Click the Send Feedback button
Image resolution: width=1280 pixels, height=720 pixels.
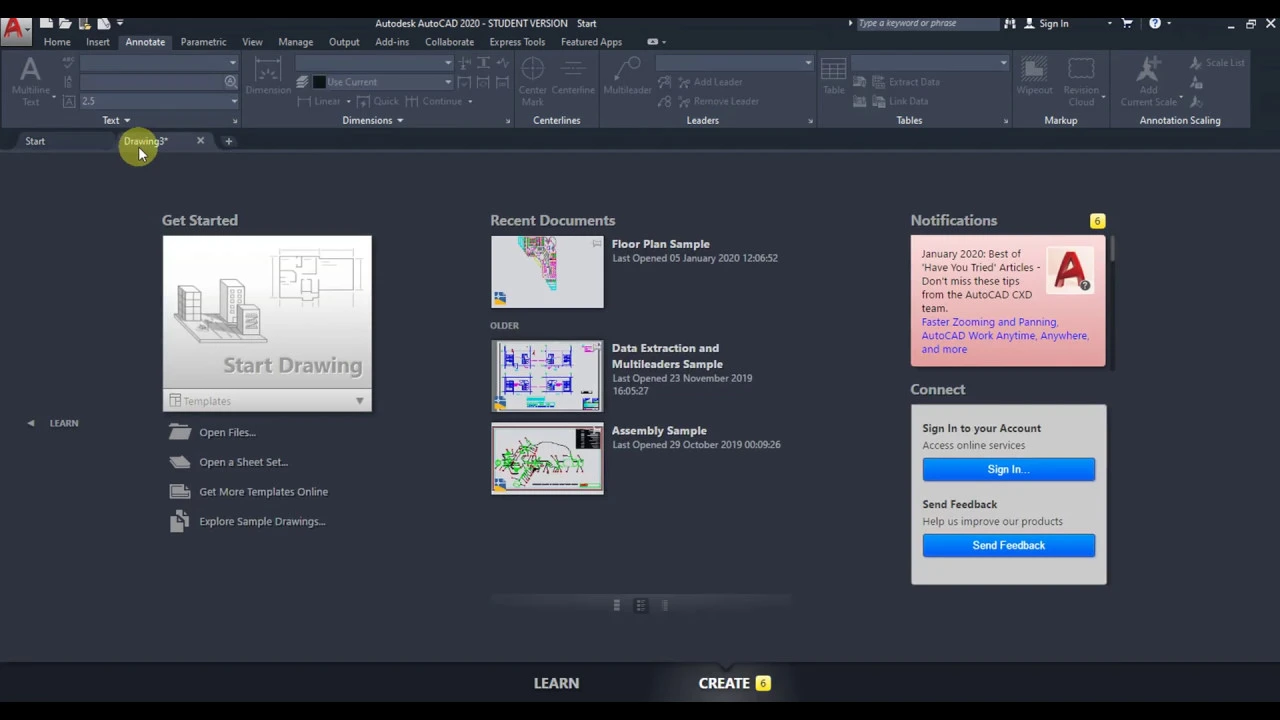pyautogui.click(x=1008, y=545)
